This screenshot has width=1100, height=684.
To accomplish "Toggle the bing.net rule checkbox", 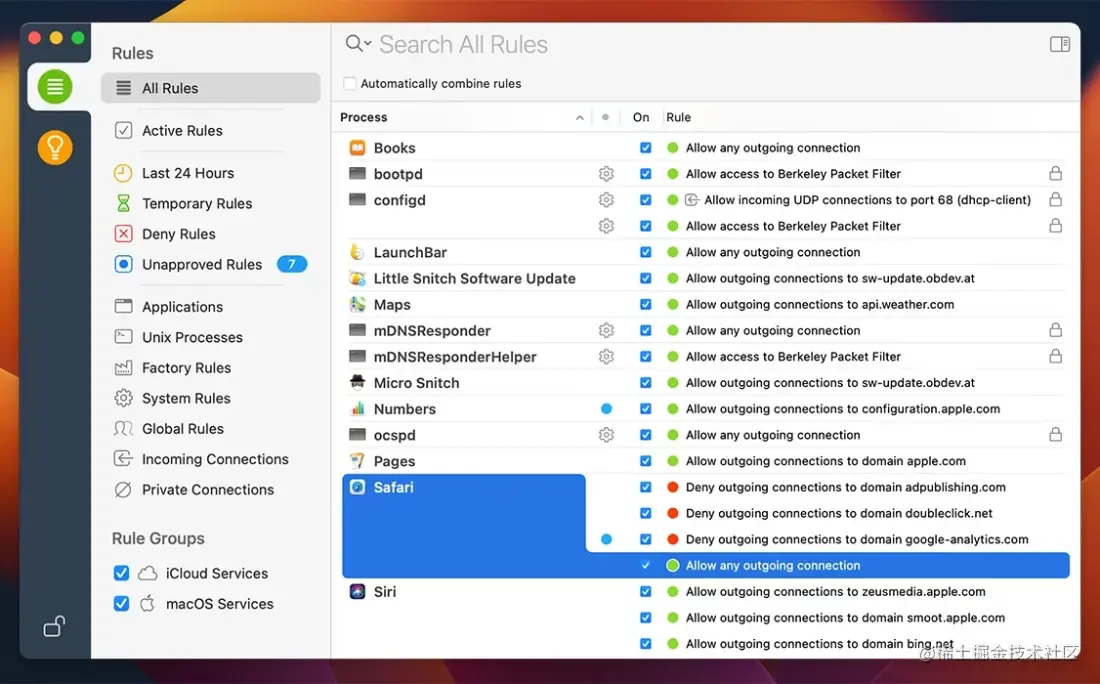I will tap(645, 644).
